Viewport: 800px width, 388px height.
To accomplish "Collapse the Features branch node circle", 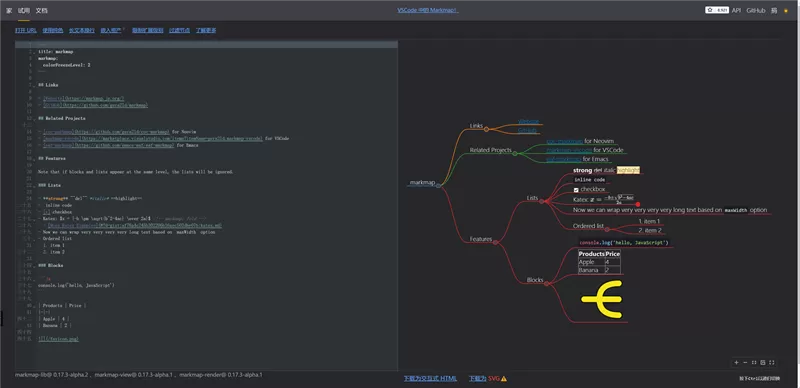I will (495, 242).
